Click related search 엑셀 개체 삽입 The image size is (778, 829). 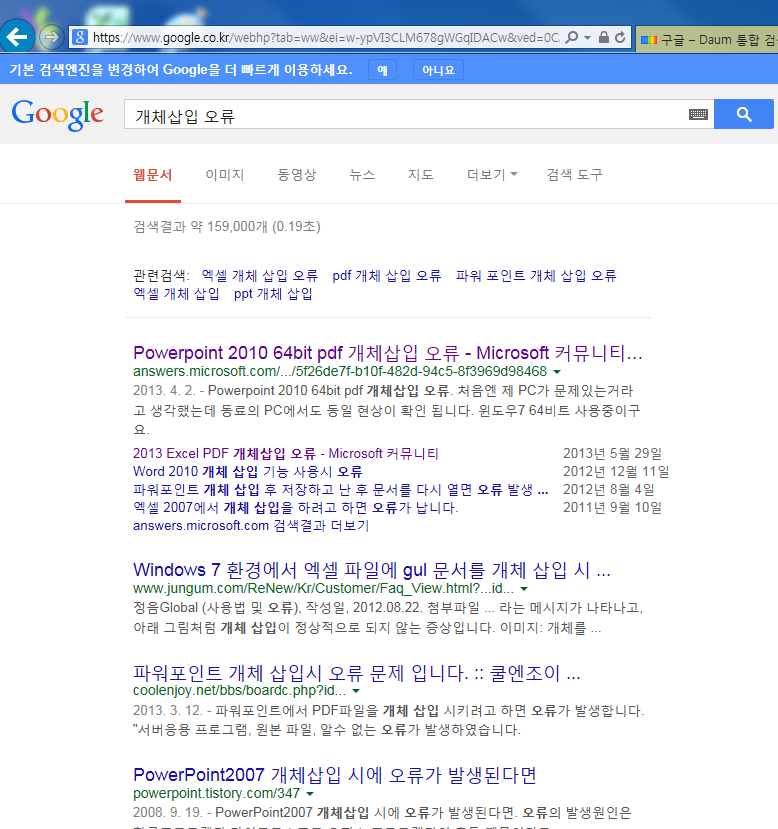tap(177, 293)
